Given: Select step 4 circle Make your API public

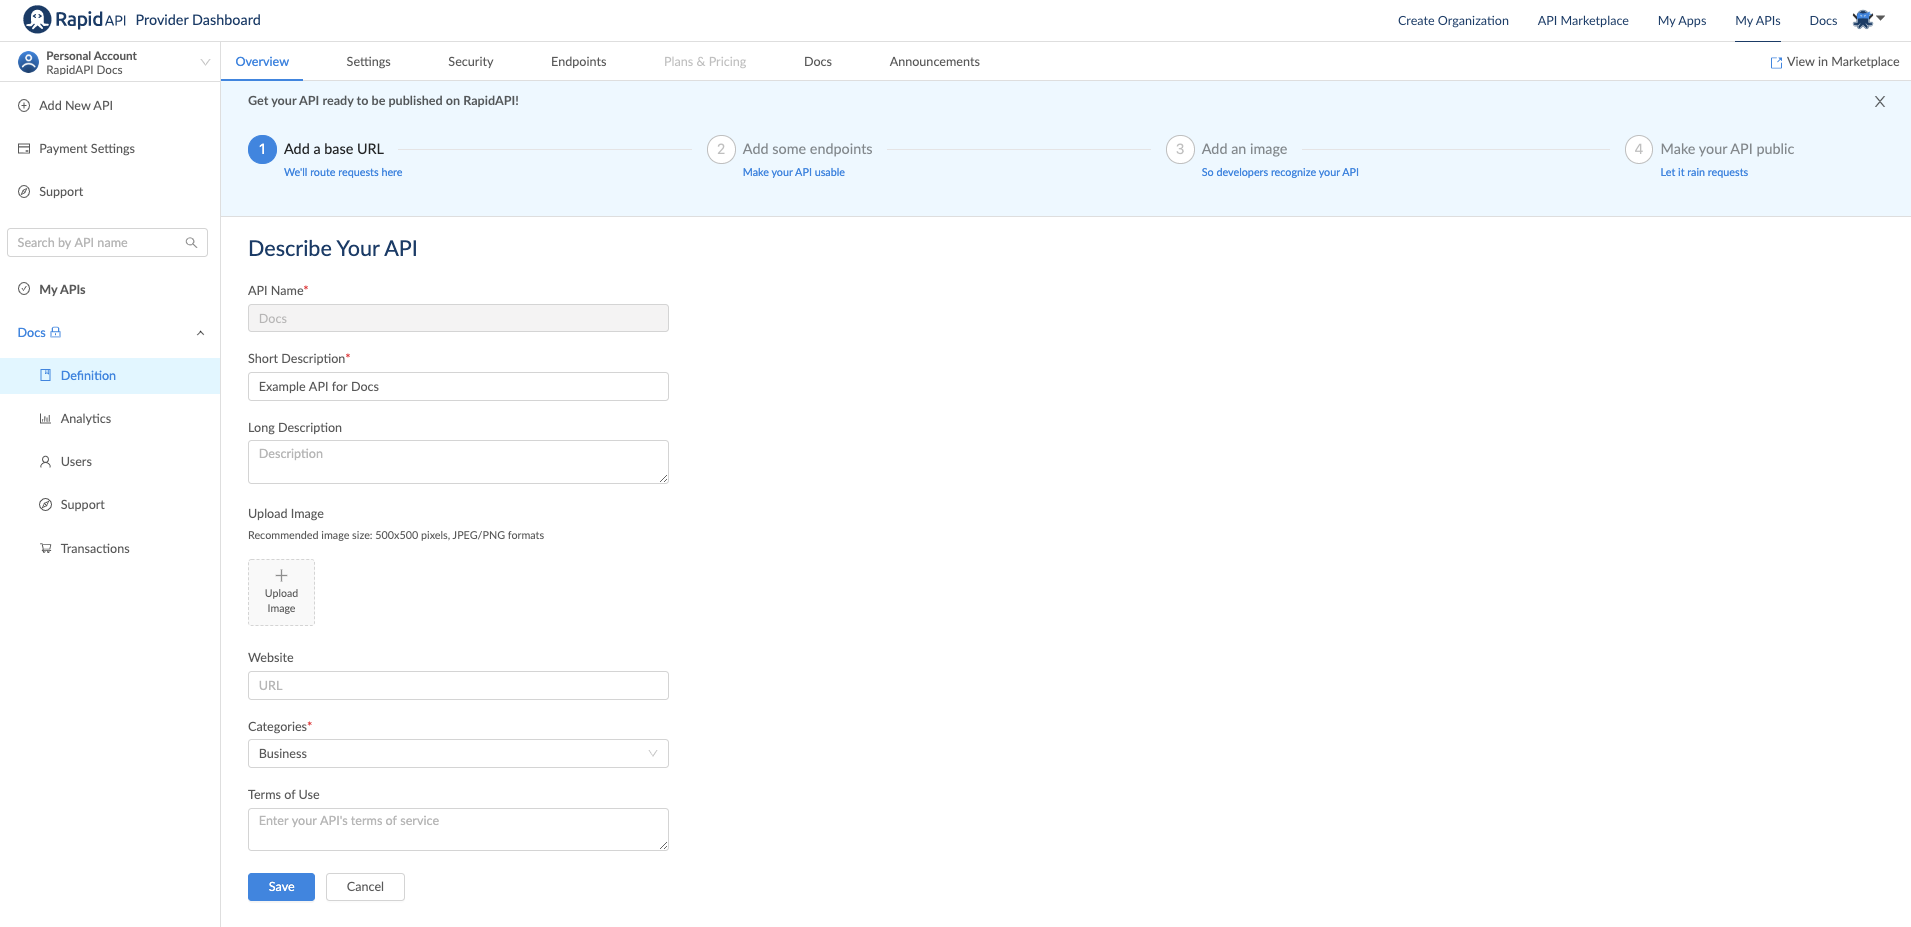Looking at the screenshot, I should (1639, 149).
